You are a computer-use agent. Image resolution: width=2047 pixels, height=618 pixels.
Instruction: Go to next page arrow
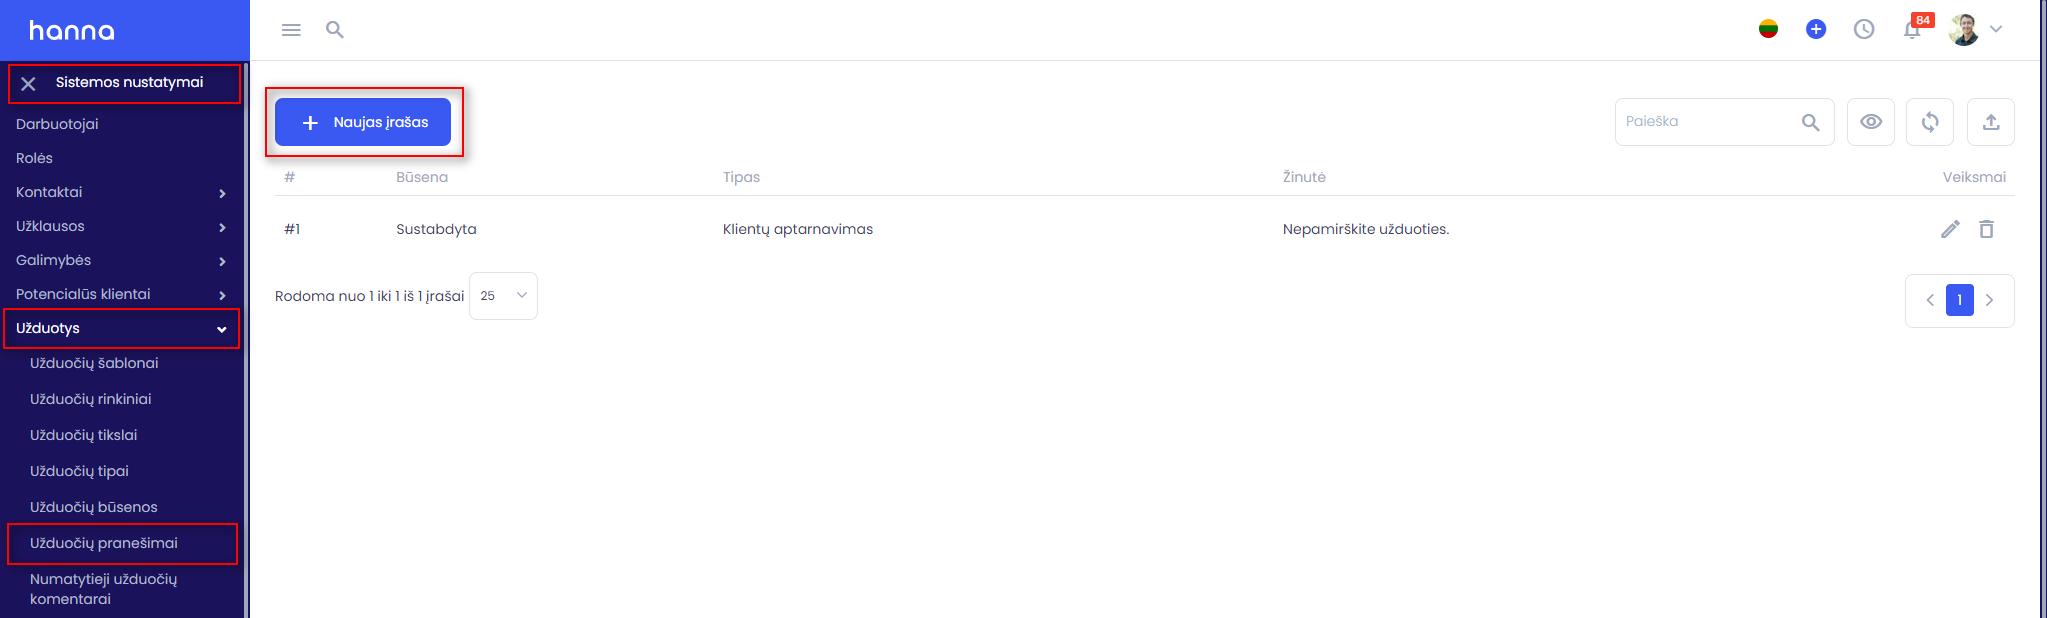point(1989,300)
